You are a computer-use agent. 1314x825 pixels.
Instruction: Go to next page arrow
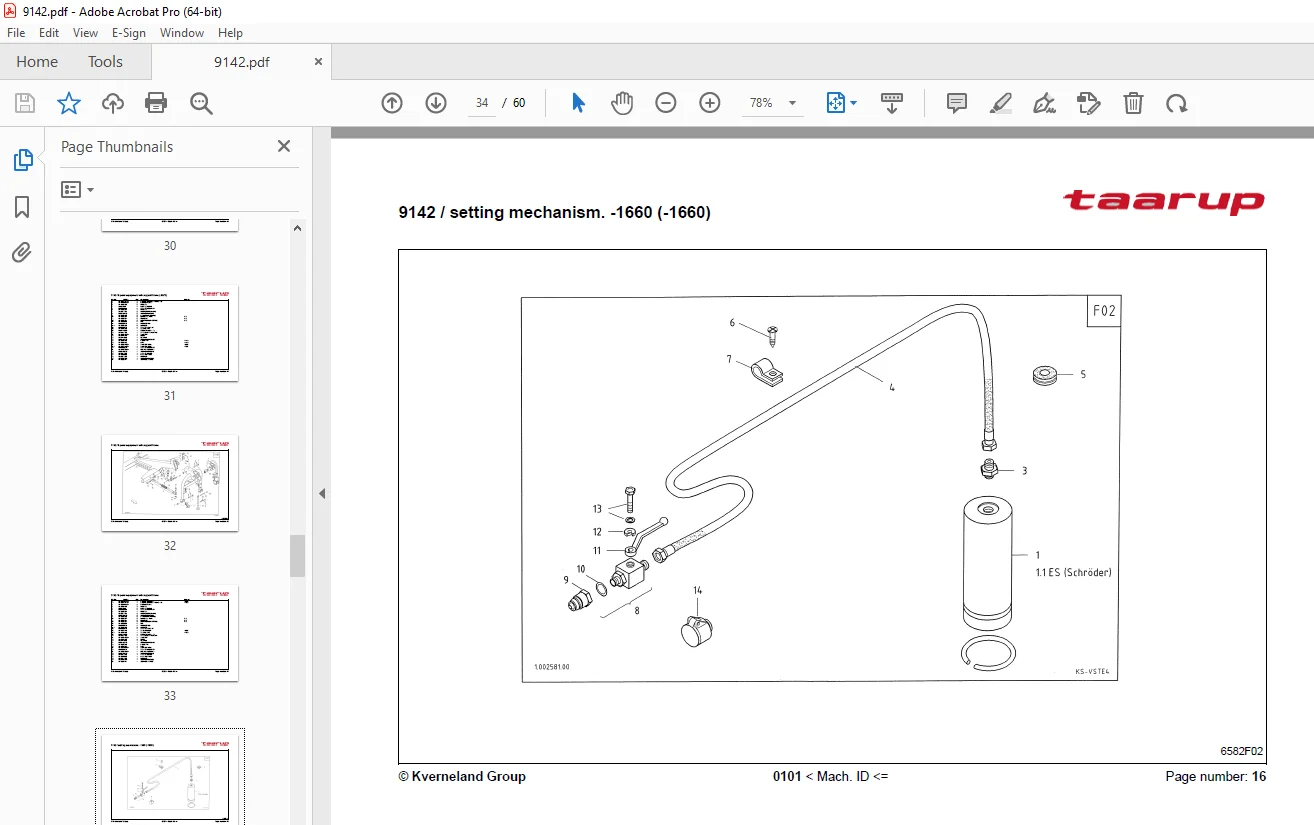(436, 103)
